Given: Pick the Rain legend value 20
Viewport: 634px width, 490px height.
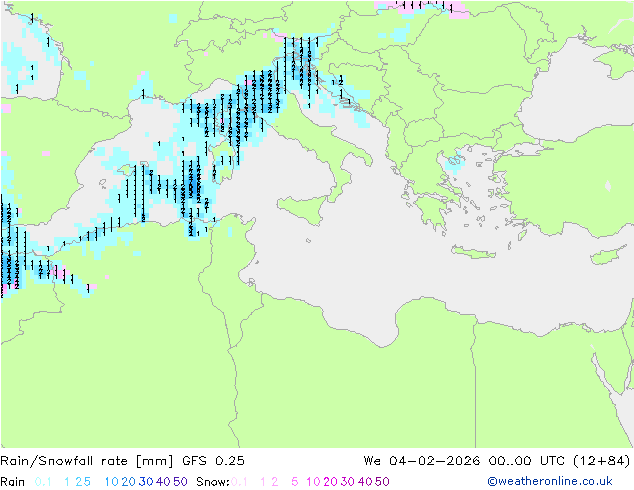Looking at the screenshot, I should coord(128,482).
